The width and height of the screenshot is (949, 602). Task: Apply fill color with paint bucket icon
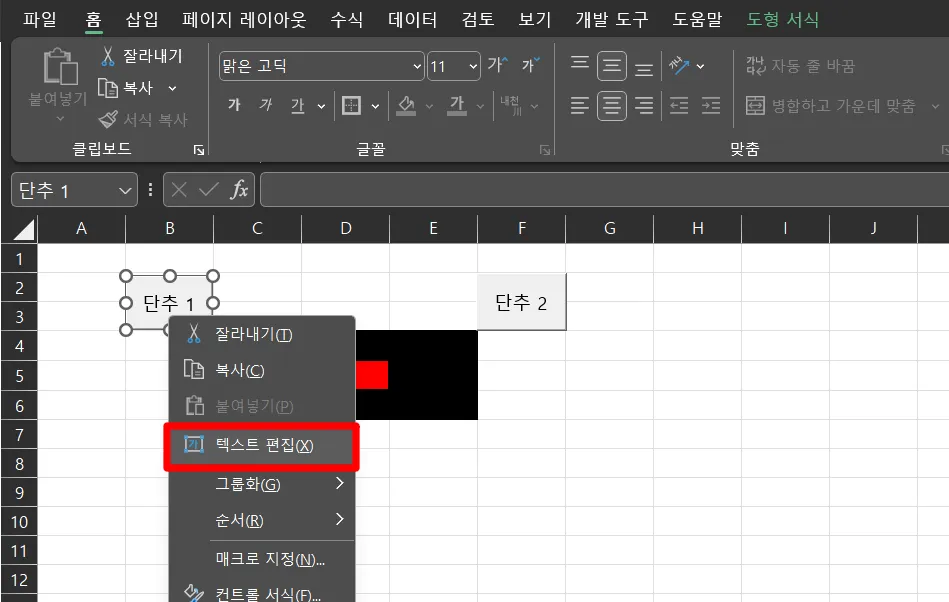point(404,105)
